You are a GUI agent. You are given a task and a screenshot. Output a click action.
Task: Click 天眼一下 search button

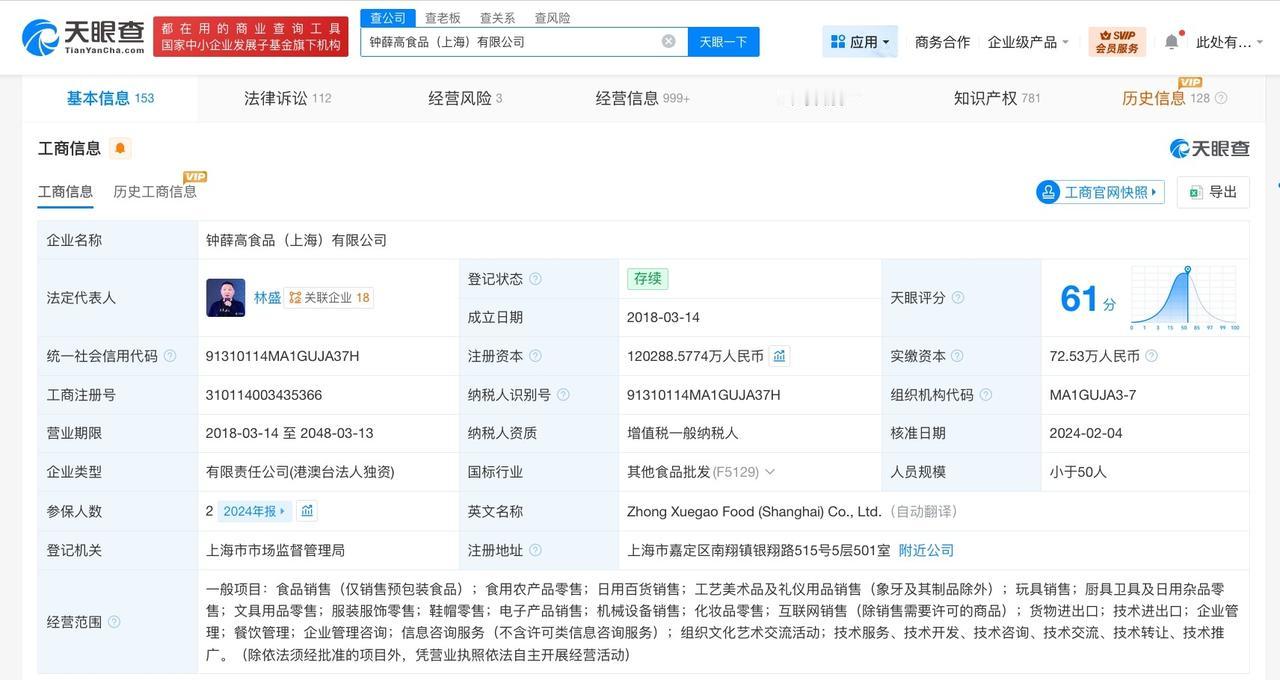pos(723,42)
